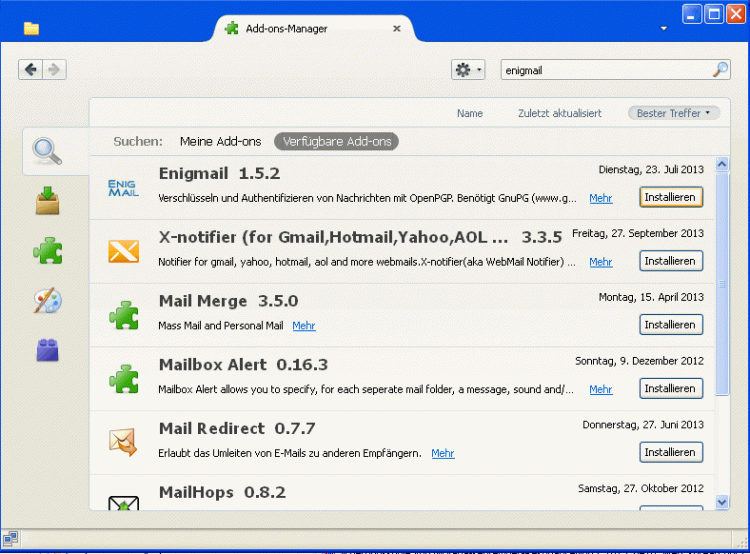Select the Verfügbare Add-ons filter
This screenshot has width=750, height=554.
tap(336, 142)
